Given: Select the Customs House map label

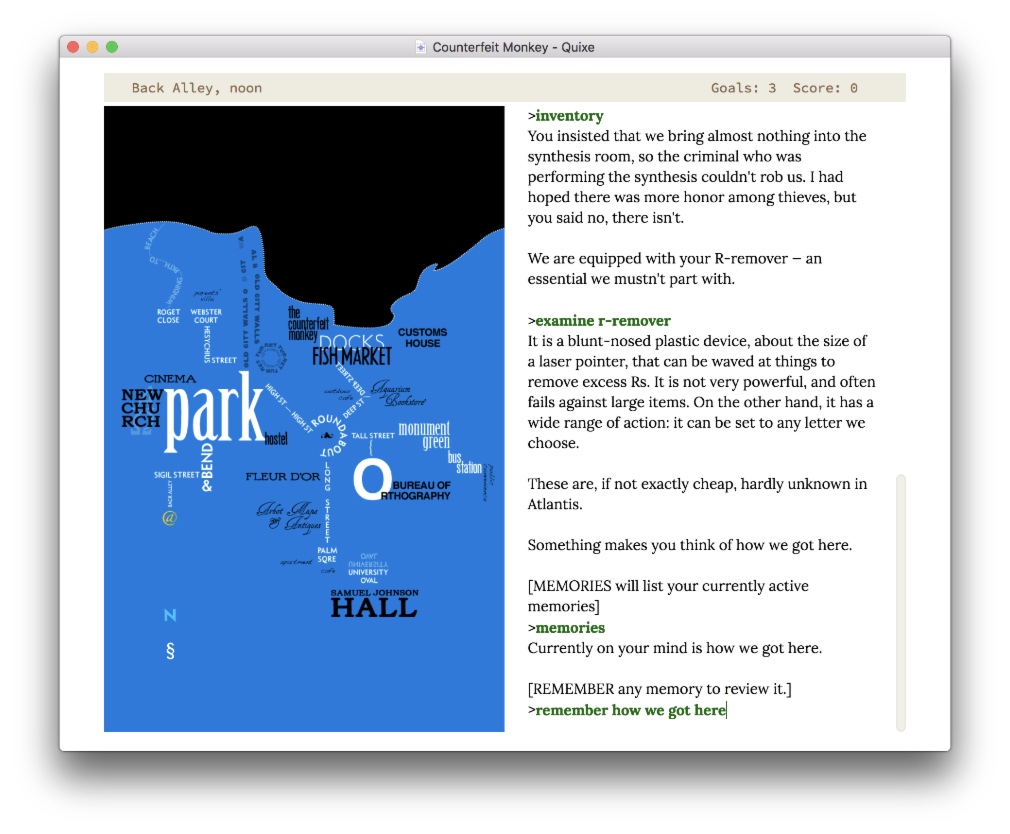Looking at the screenshot, I should coord(422,337).
